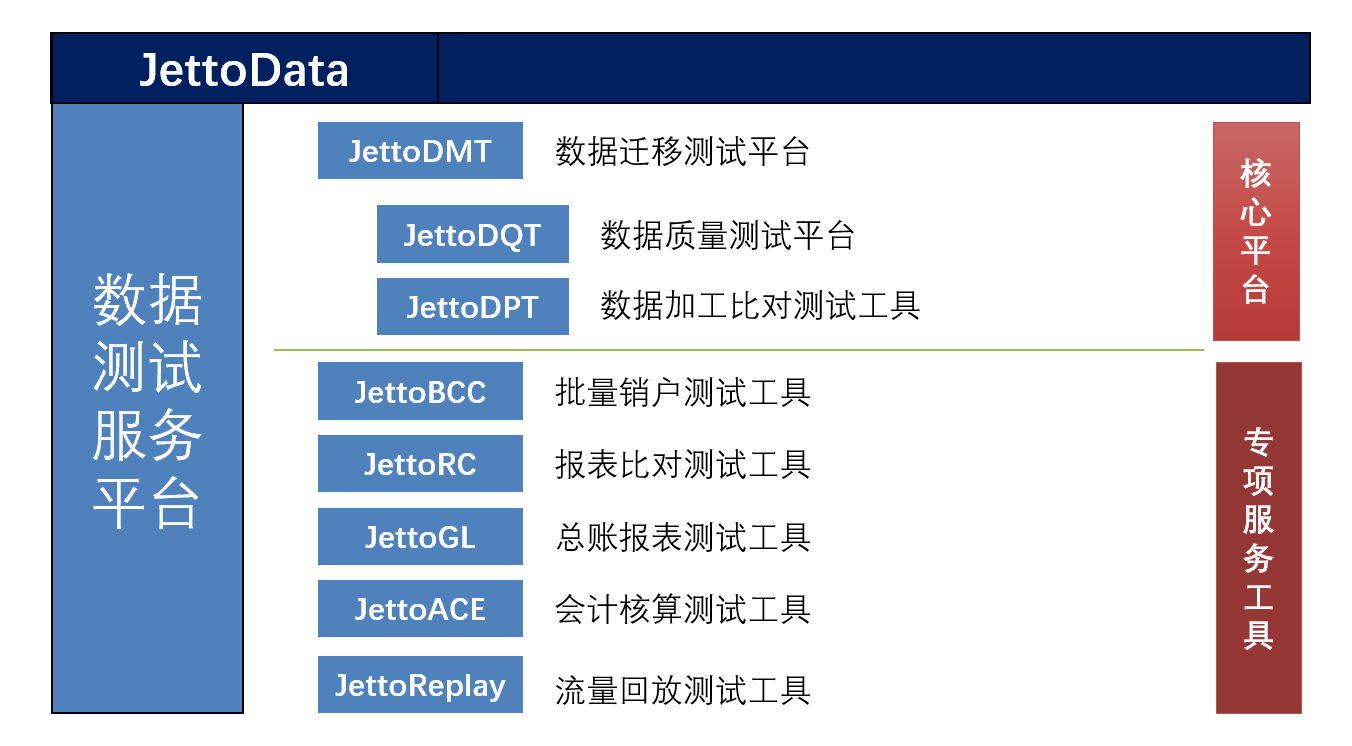Open the 报表比对测试工具 text link
1352x746 pixels.
[x=682, y=465]
